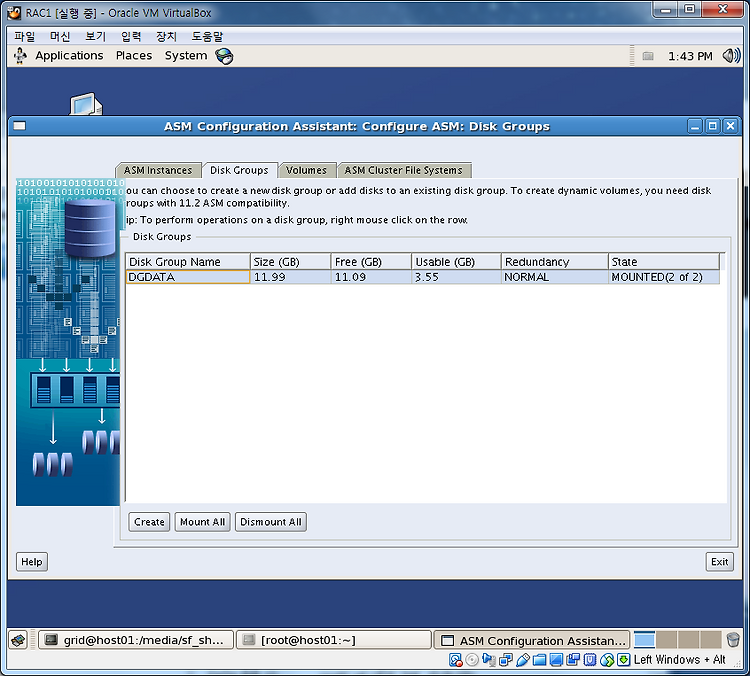The image size is (750, 676).
Task: Click the VirtualBox network status icon
Action: [506, 660]
